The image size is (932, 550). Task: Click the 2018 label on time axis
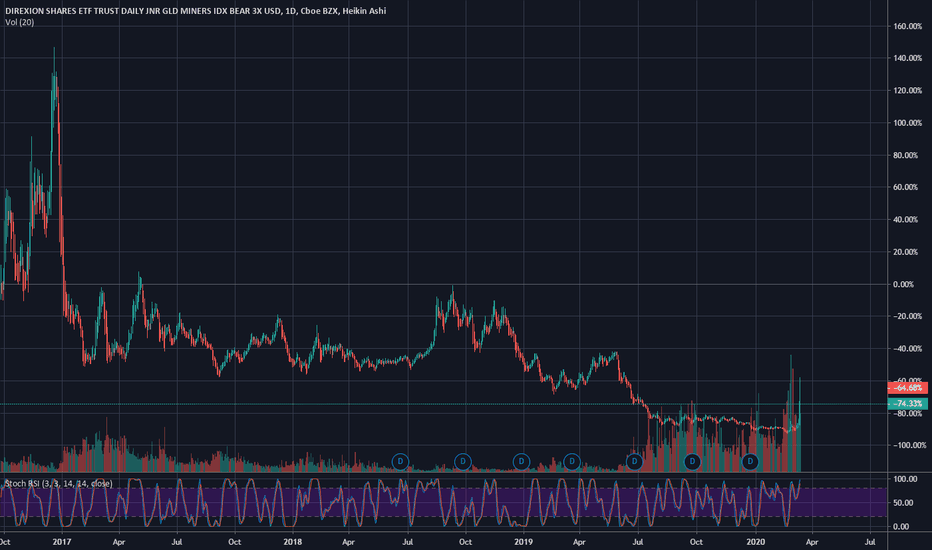point(292,542)
